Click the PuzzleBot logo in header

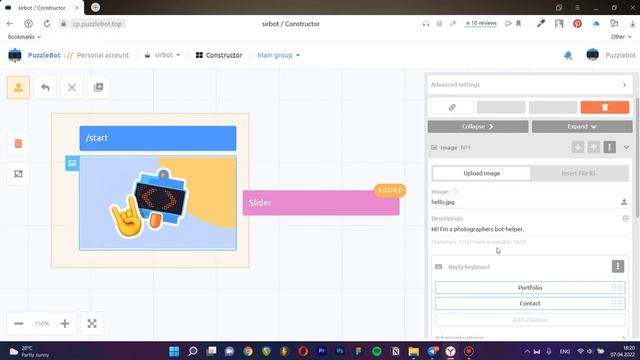15,55
